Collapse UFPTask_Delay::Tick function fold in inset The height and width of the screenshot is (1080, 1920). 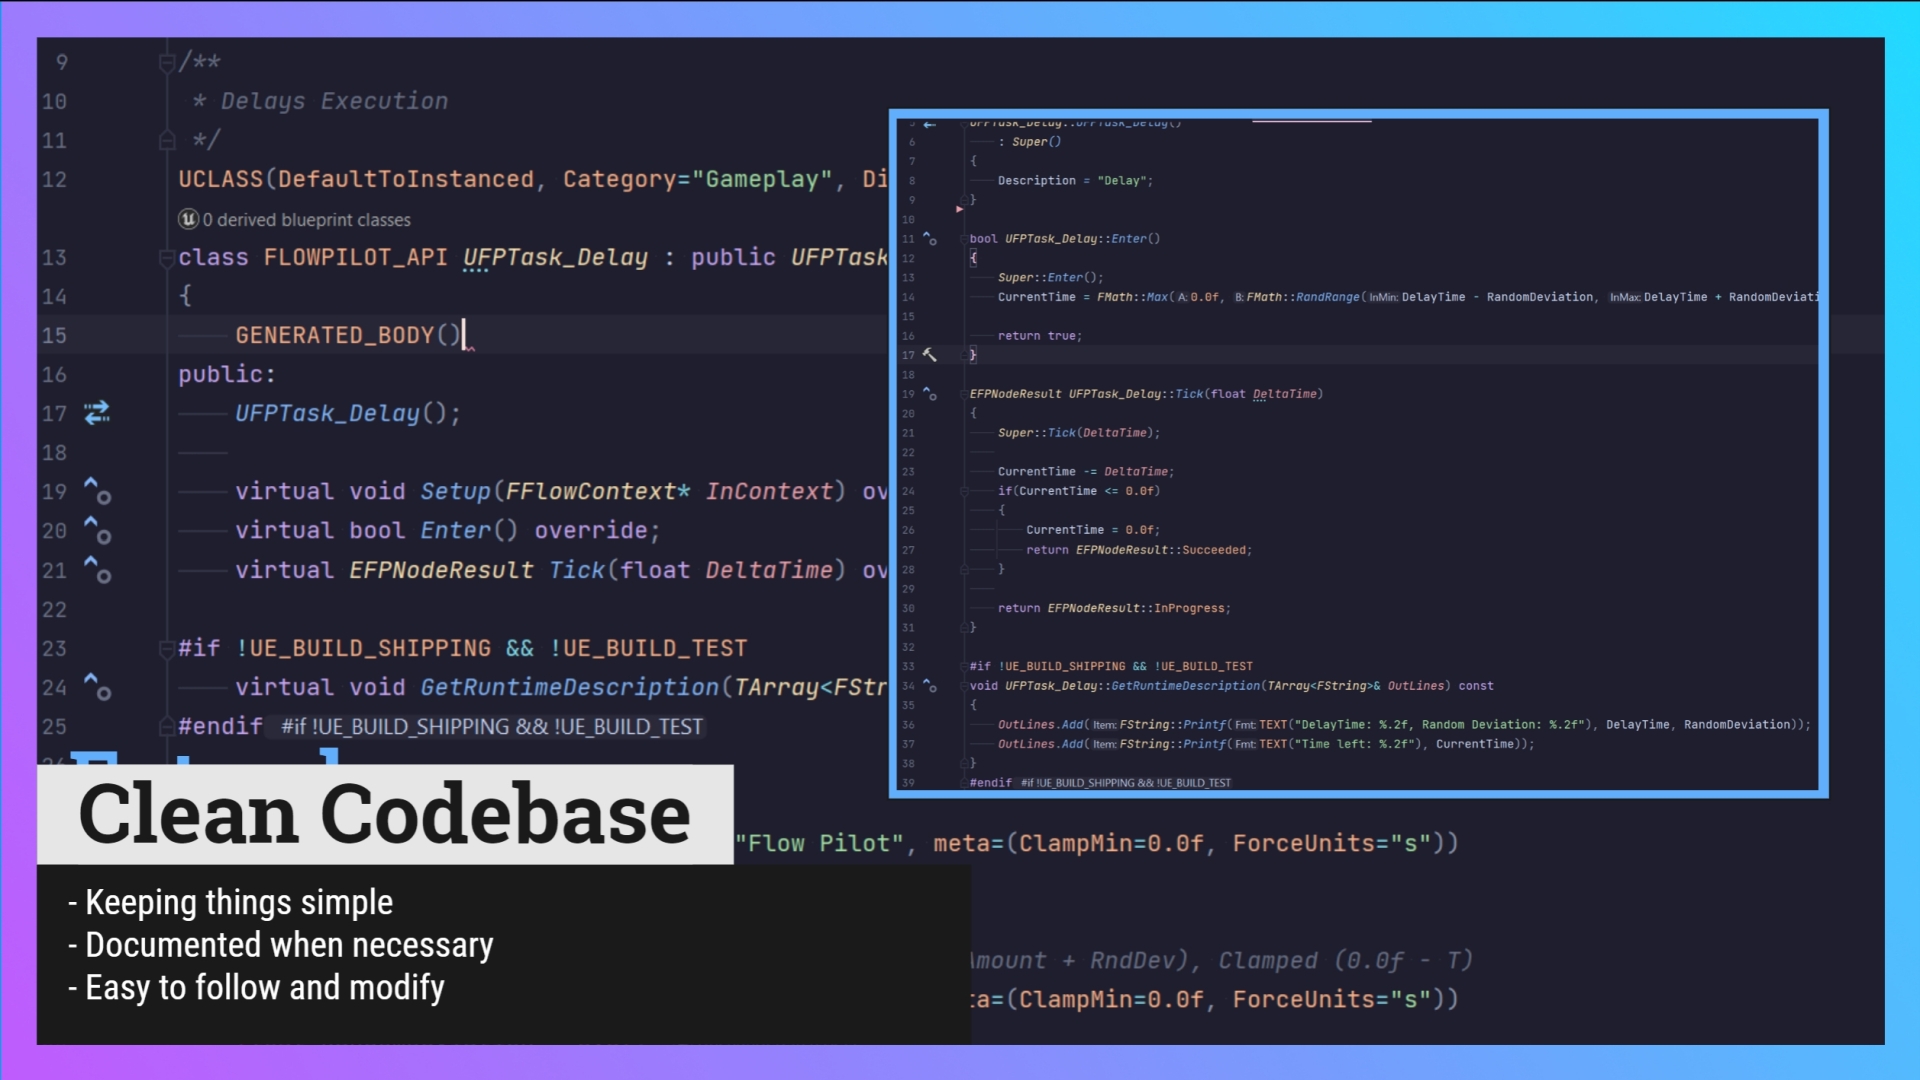click(964, 394)
